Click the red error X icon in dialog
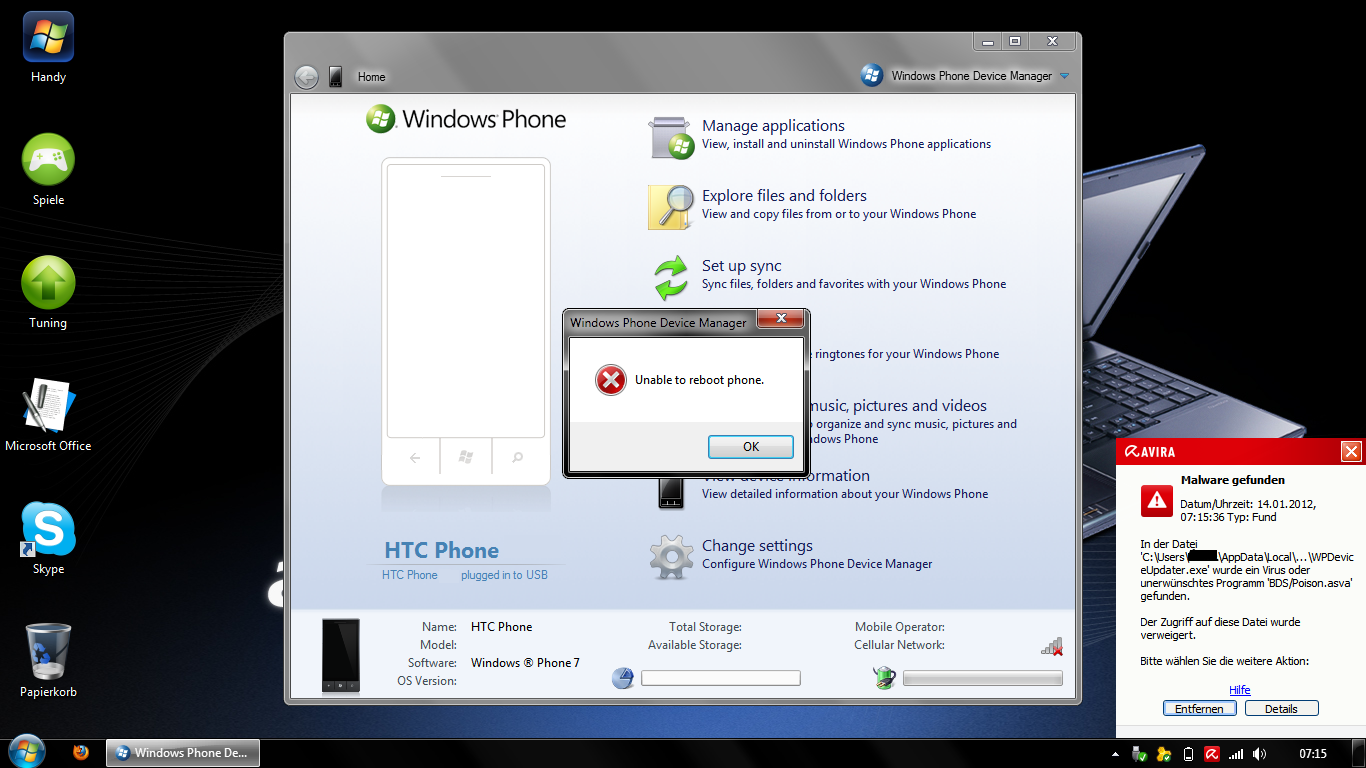Image resolution: width=1366 pixels, height=768 pixels. 610,380
